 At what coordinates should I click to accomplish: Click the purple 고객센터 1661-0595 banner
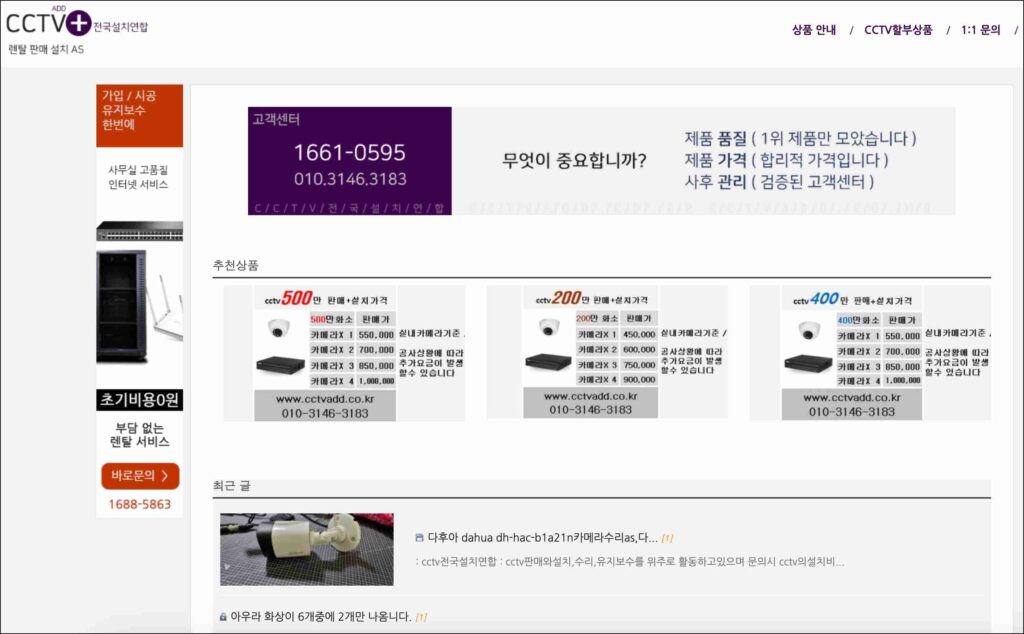point(349,161)
